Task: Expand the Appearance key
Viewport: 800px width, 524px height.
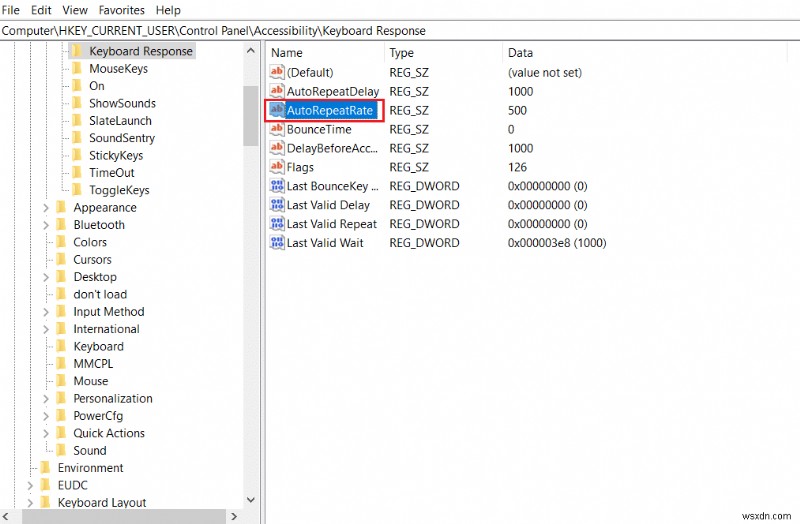Action: click(x=45, y=208)
